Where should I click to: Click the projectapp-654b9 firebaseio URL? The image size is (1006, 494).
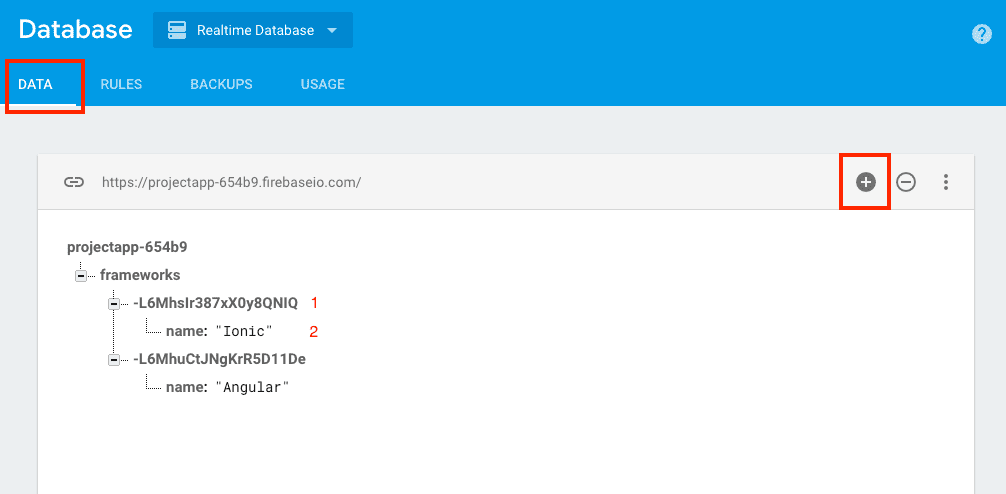(231, 182)
